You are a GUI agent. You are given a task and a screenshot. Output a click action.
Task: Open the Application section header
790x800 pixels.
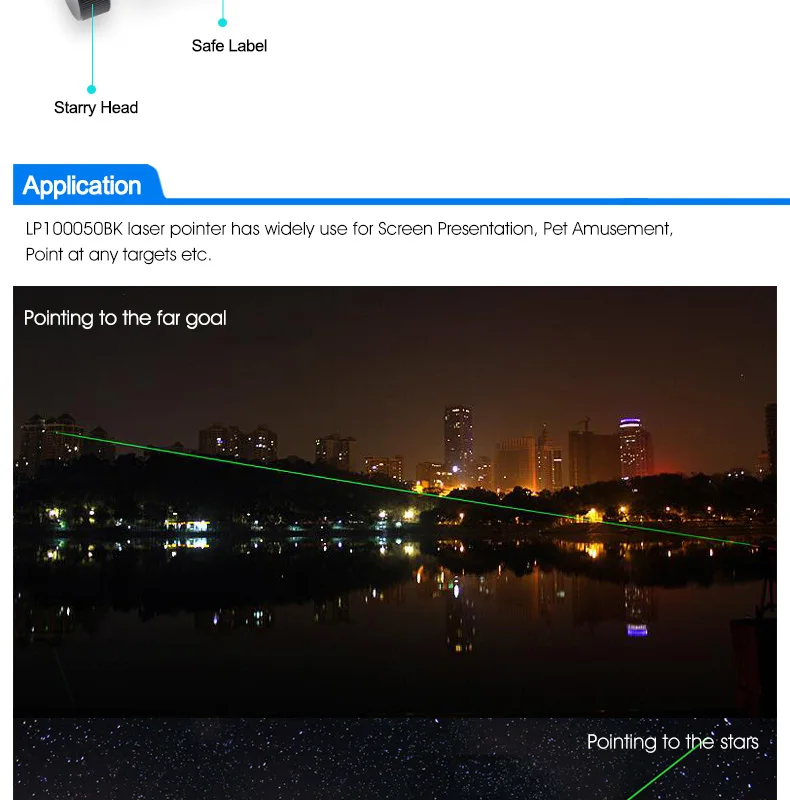tap(83, 185)
